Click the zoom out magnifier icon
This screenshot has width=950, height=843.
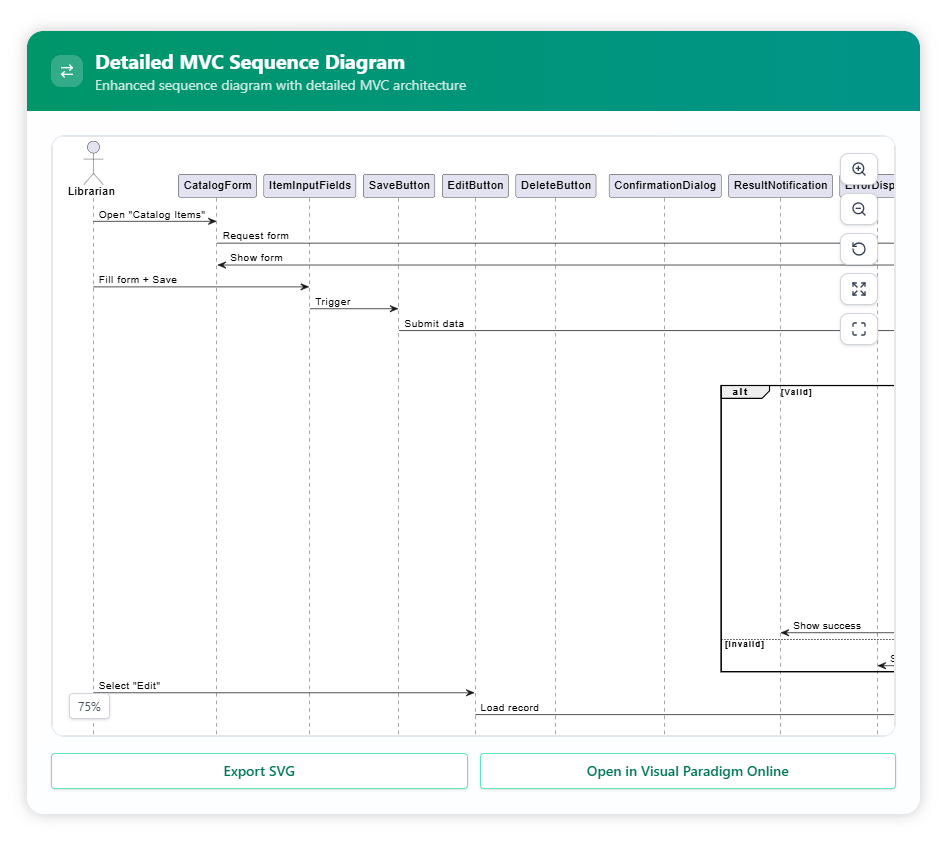coord(858,210)
